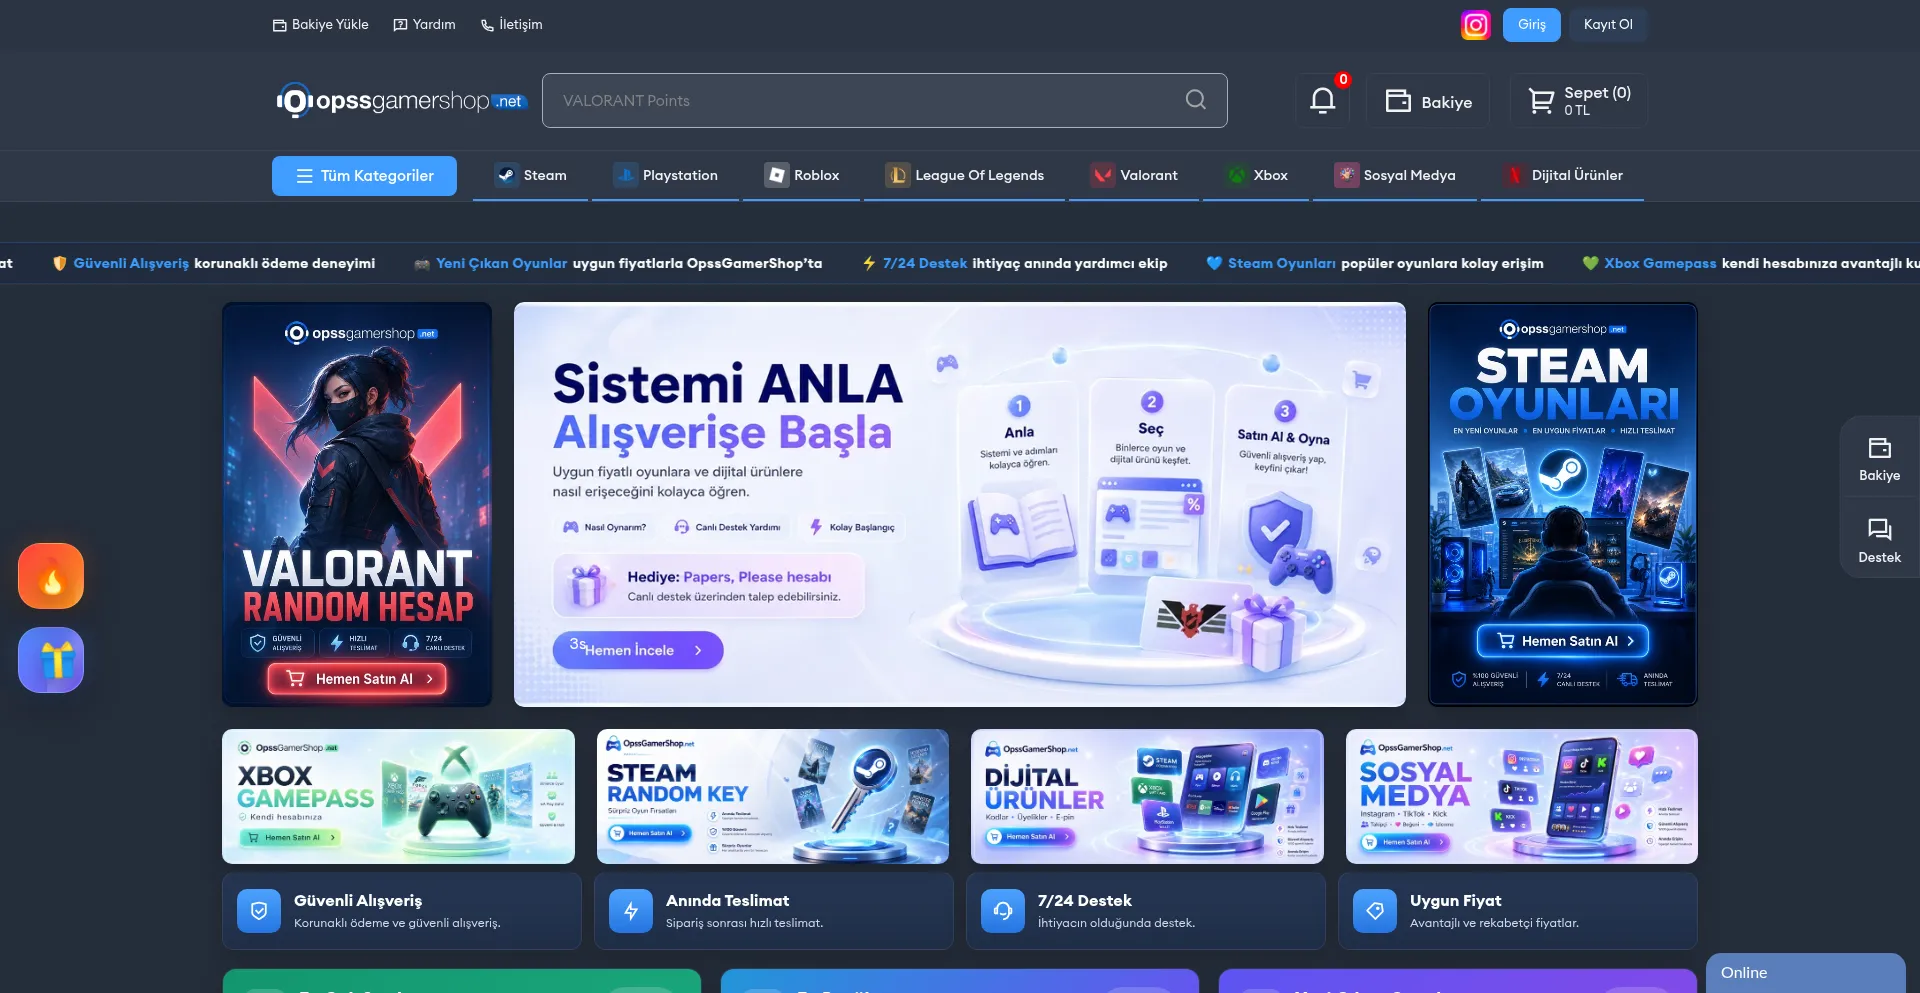Open the Dijital Ürünler category tab
1920x993 pixels.
(1562, 176)
